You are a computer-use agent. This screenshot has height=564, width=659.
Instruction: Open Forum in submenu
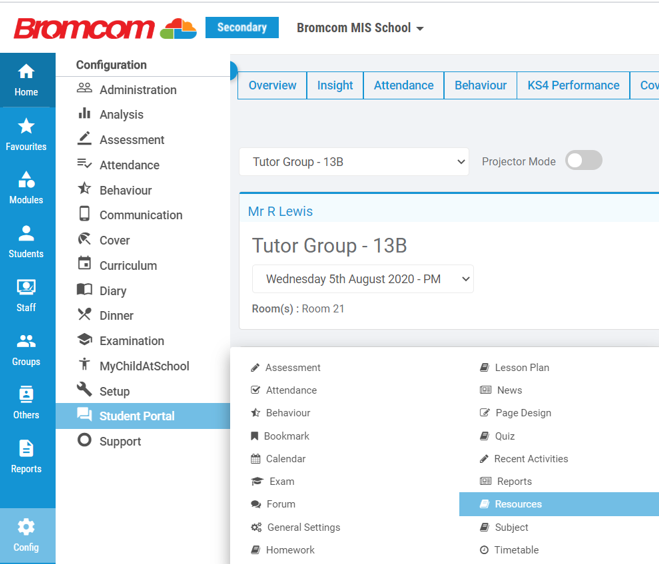coord(273,504)
